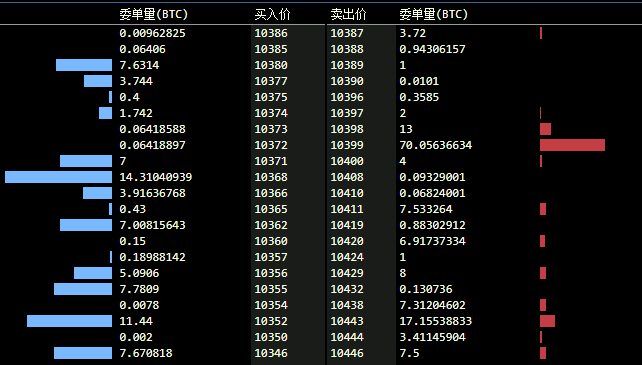Click ask amount 0.94306157
This screenshot has width=642, height=365.
point(432,49)
